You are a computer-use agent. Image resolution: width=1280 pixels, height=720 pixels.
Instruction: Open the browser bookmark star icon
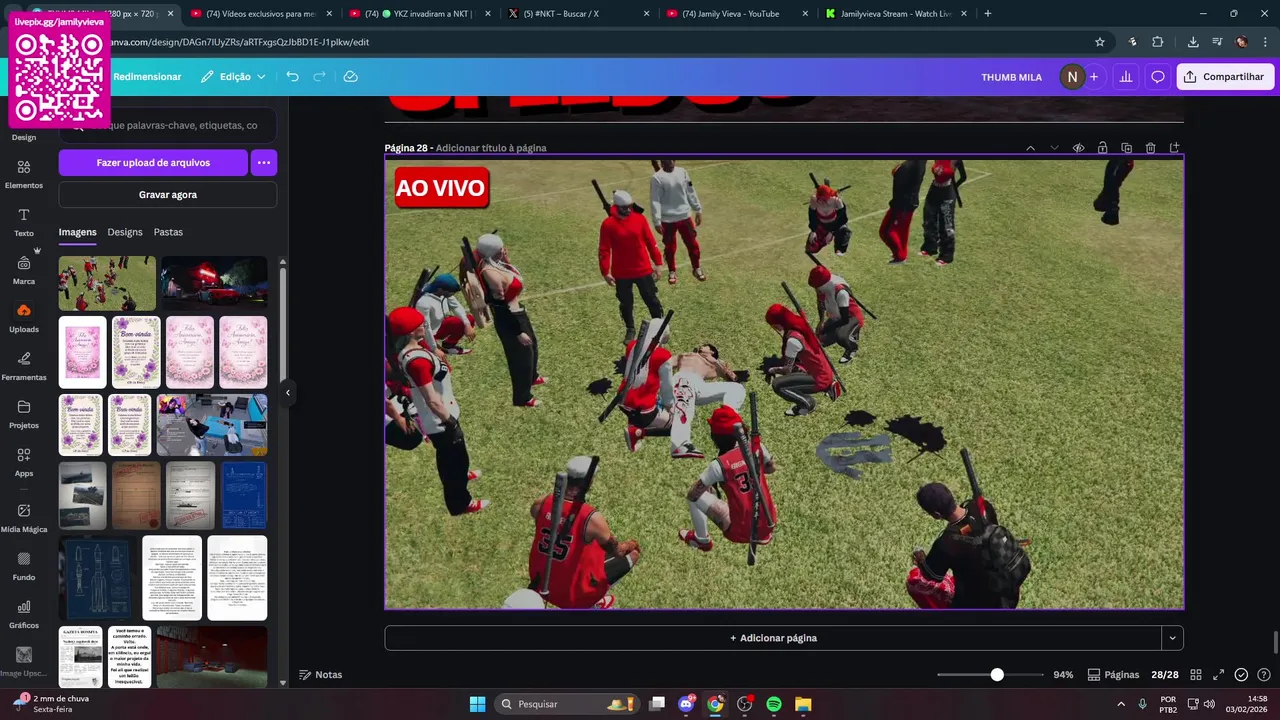coord(1100,42)
